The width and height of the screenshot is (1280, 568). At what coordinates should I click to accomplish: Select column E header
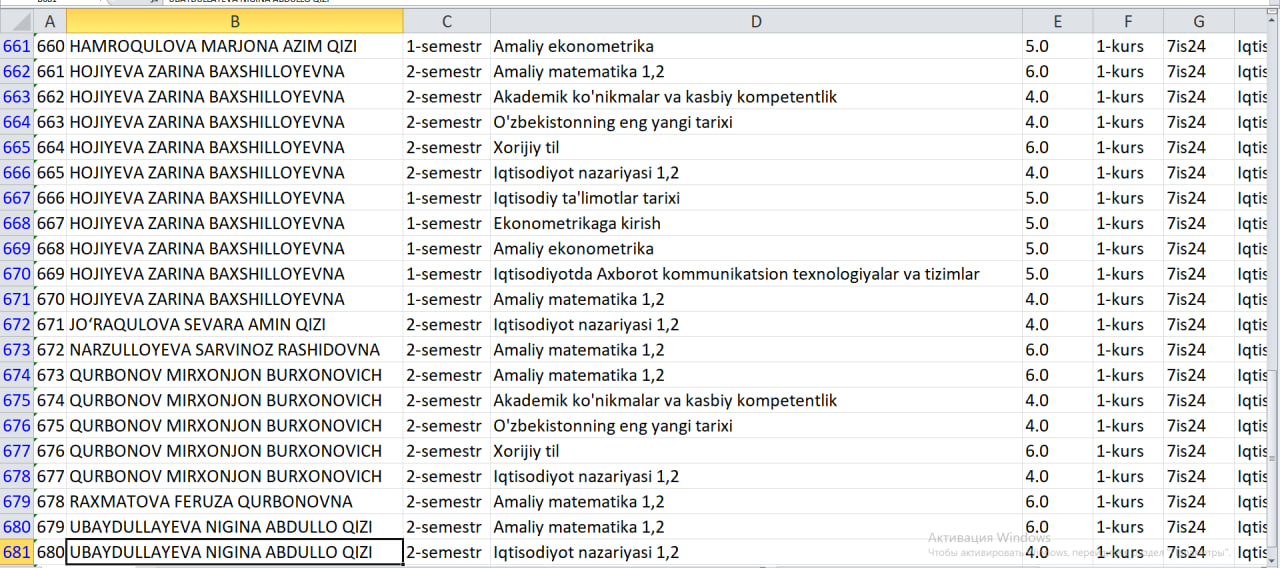pyautogui.click(x=1058, y=21)
